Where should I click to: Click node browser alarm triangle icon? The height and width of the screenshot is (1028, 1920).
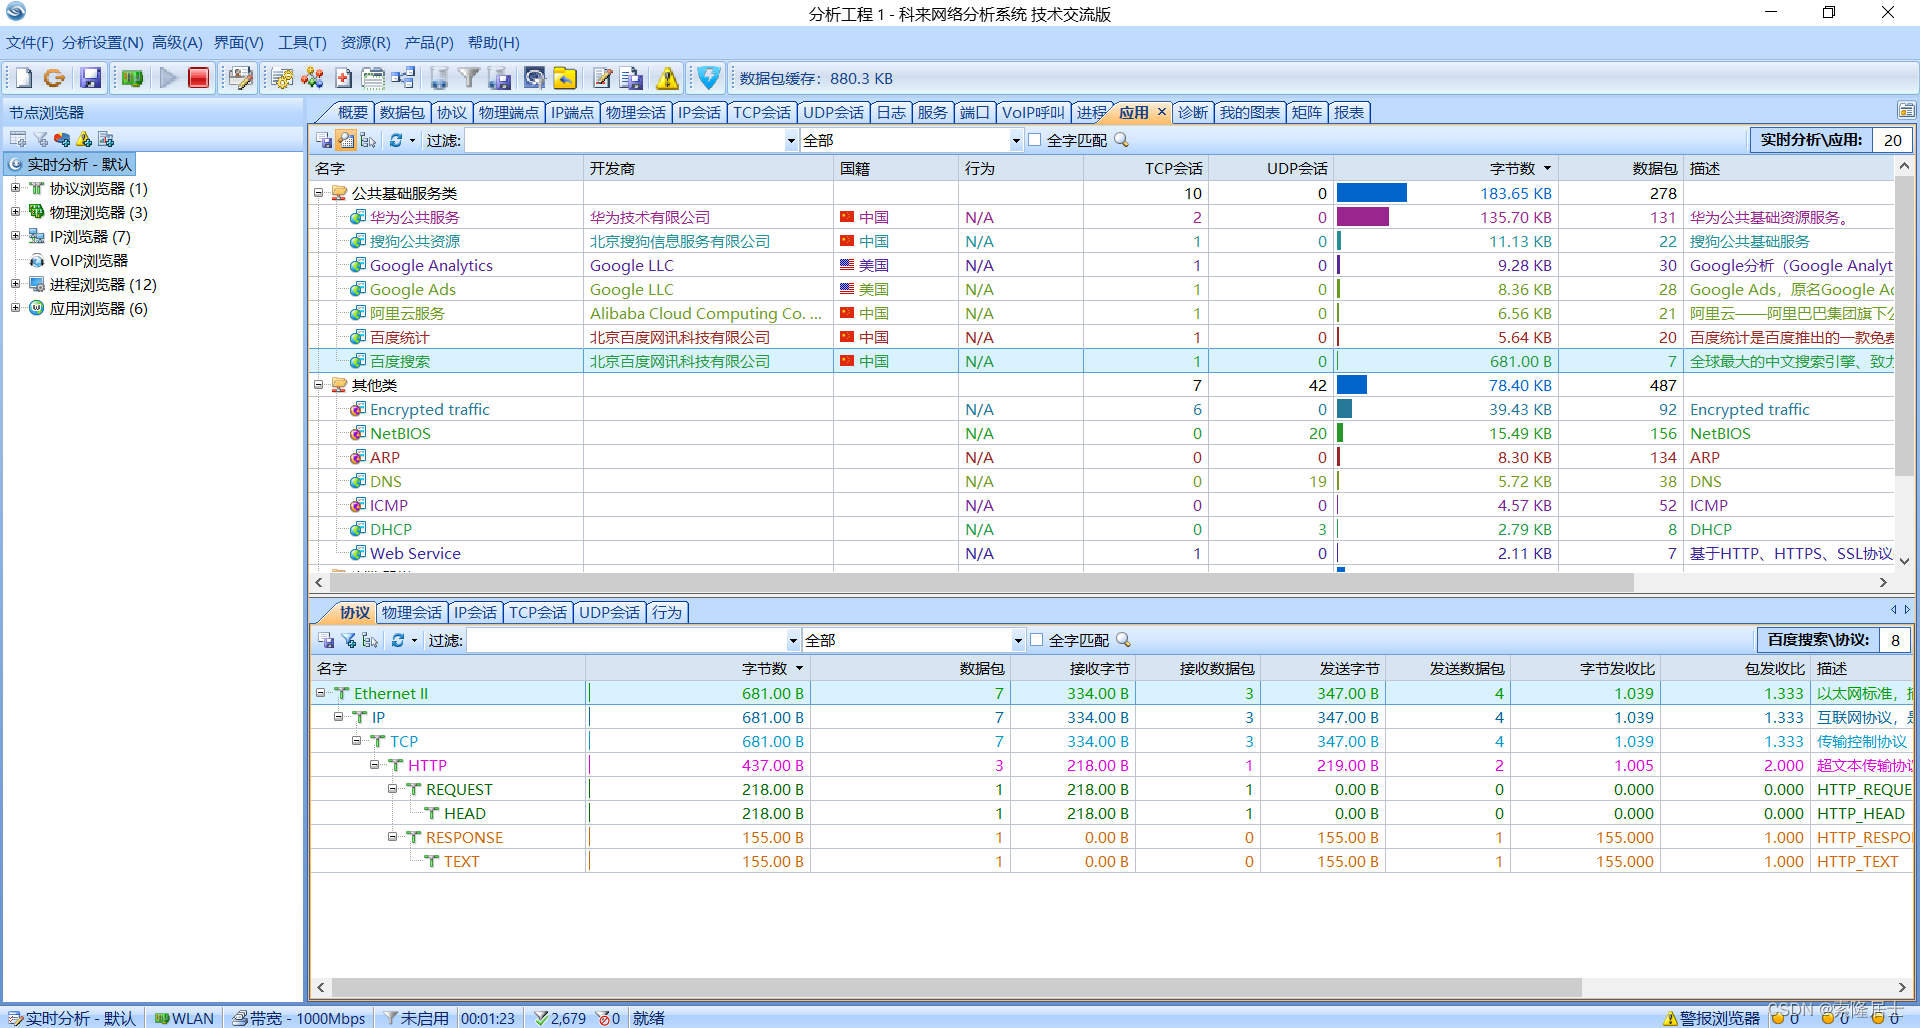click(84, 139)
